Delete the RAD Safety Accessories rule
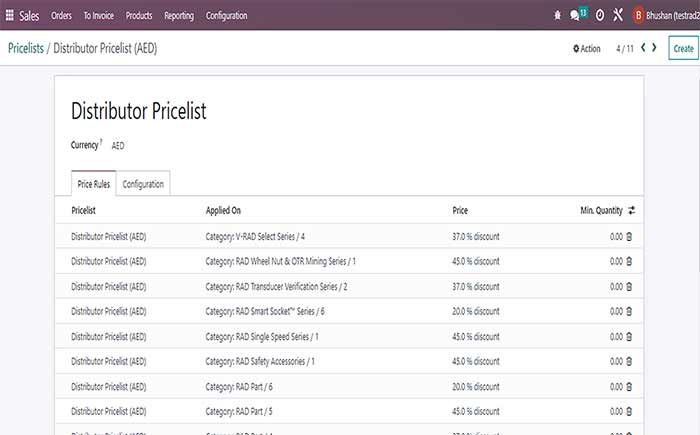Viewport: 700px width, 435px height. [629, 361]
